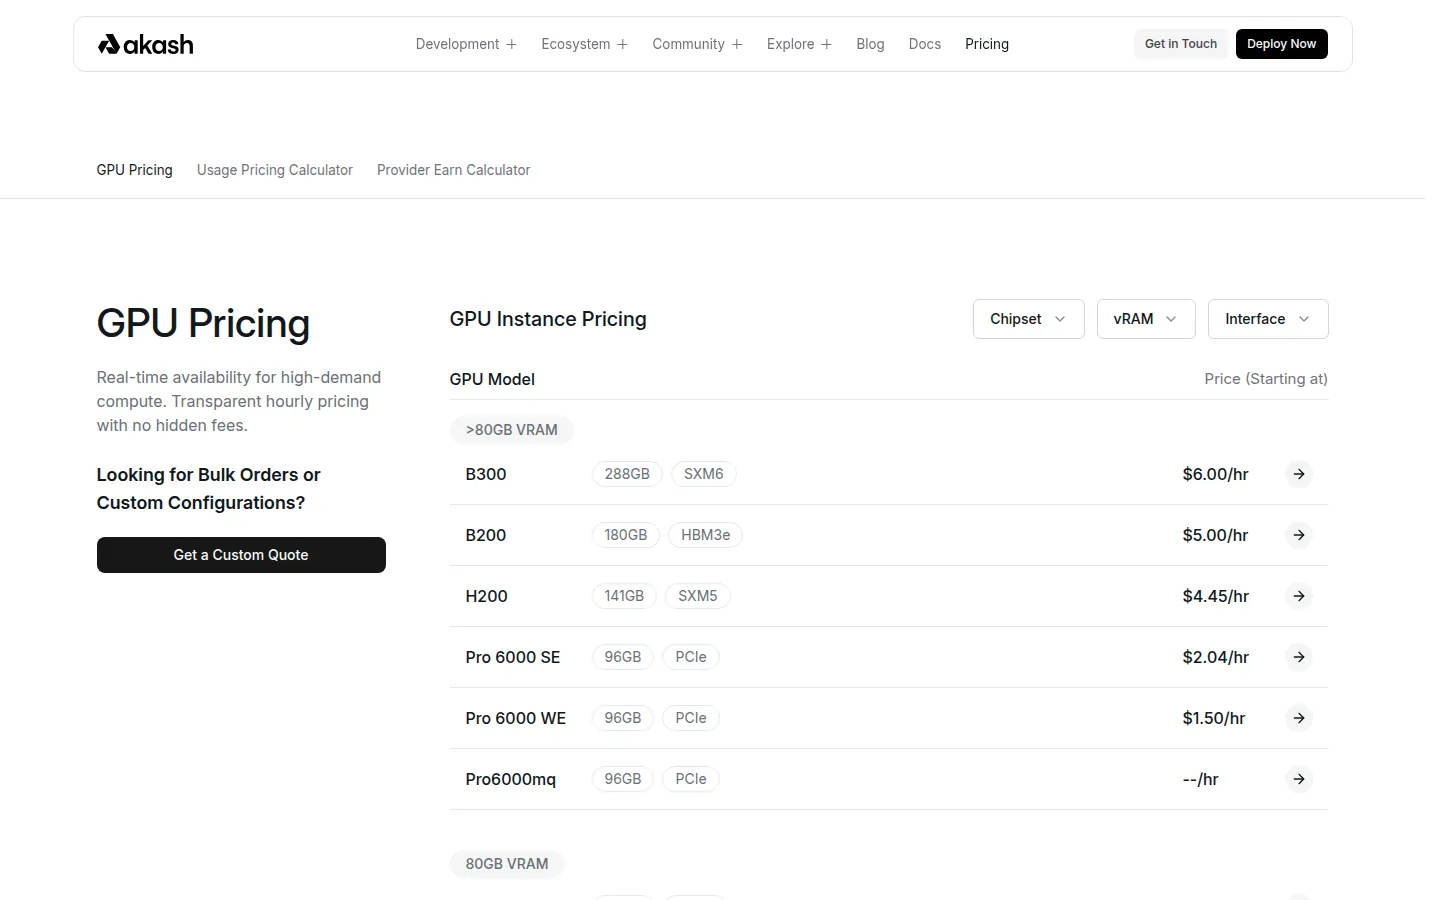
Task: Click the Price (Starting at) column header
Action: pos(1266,379)
